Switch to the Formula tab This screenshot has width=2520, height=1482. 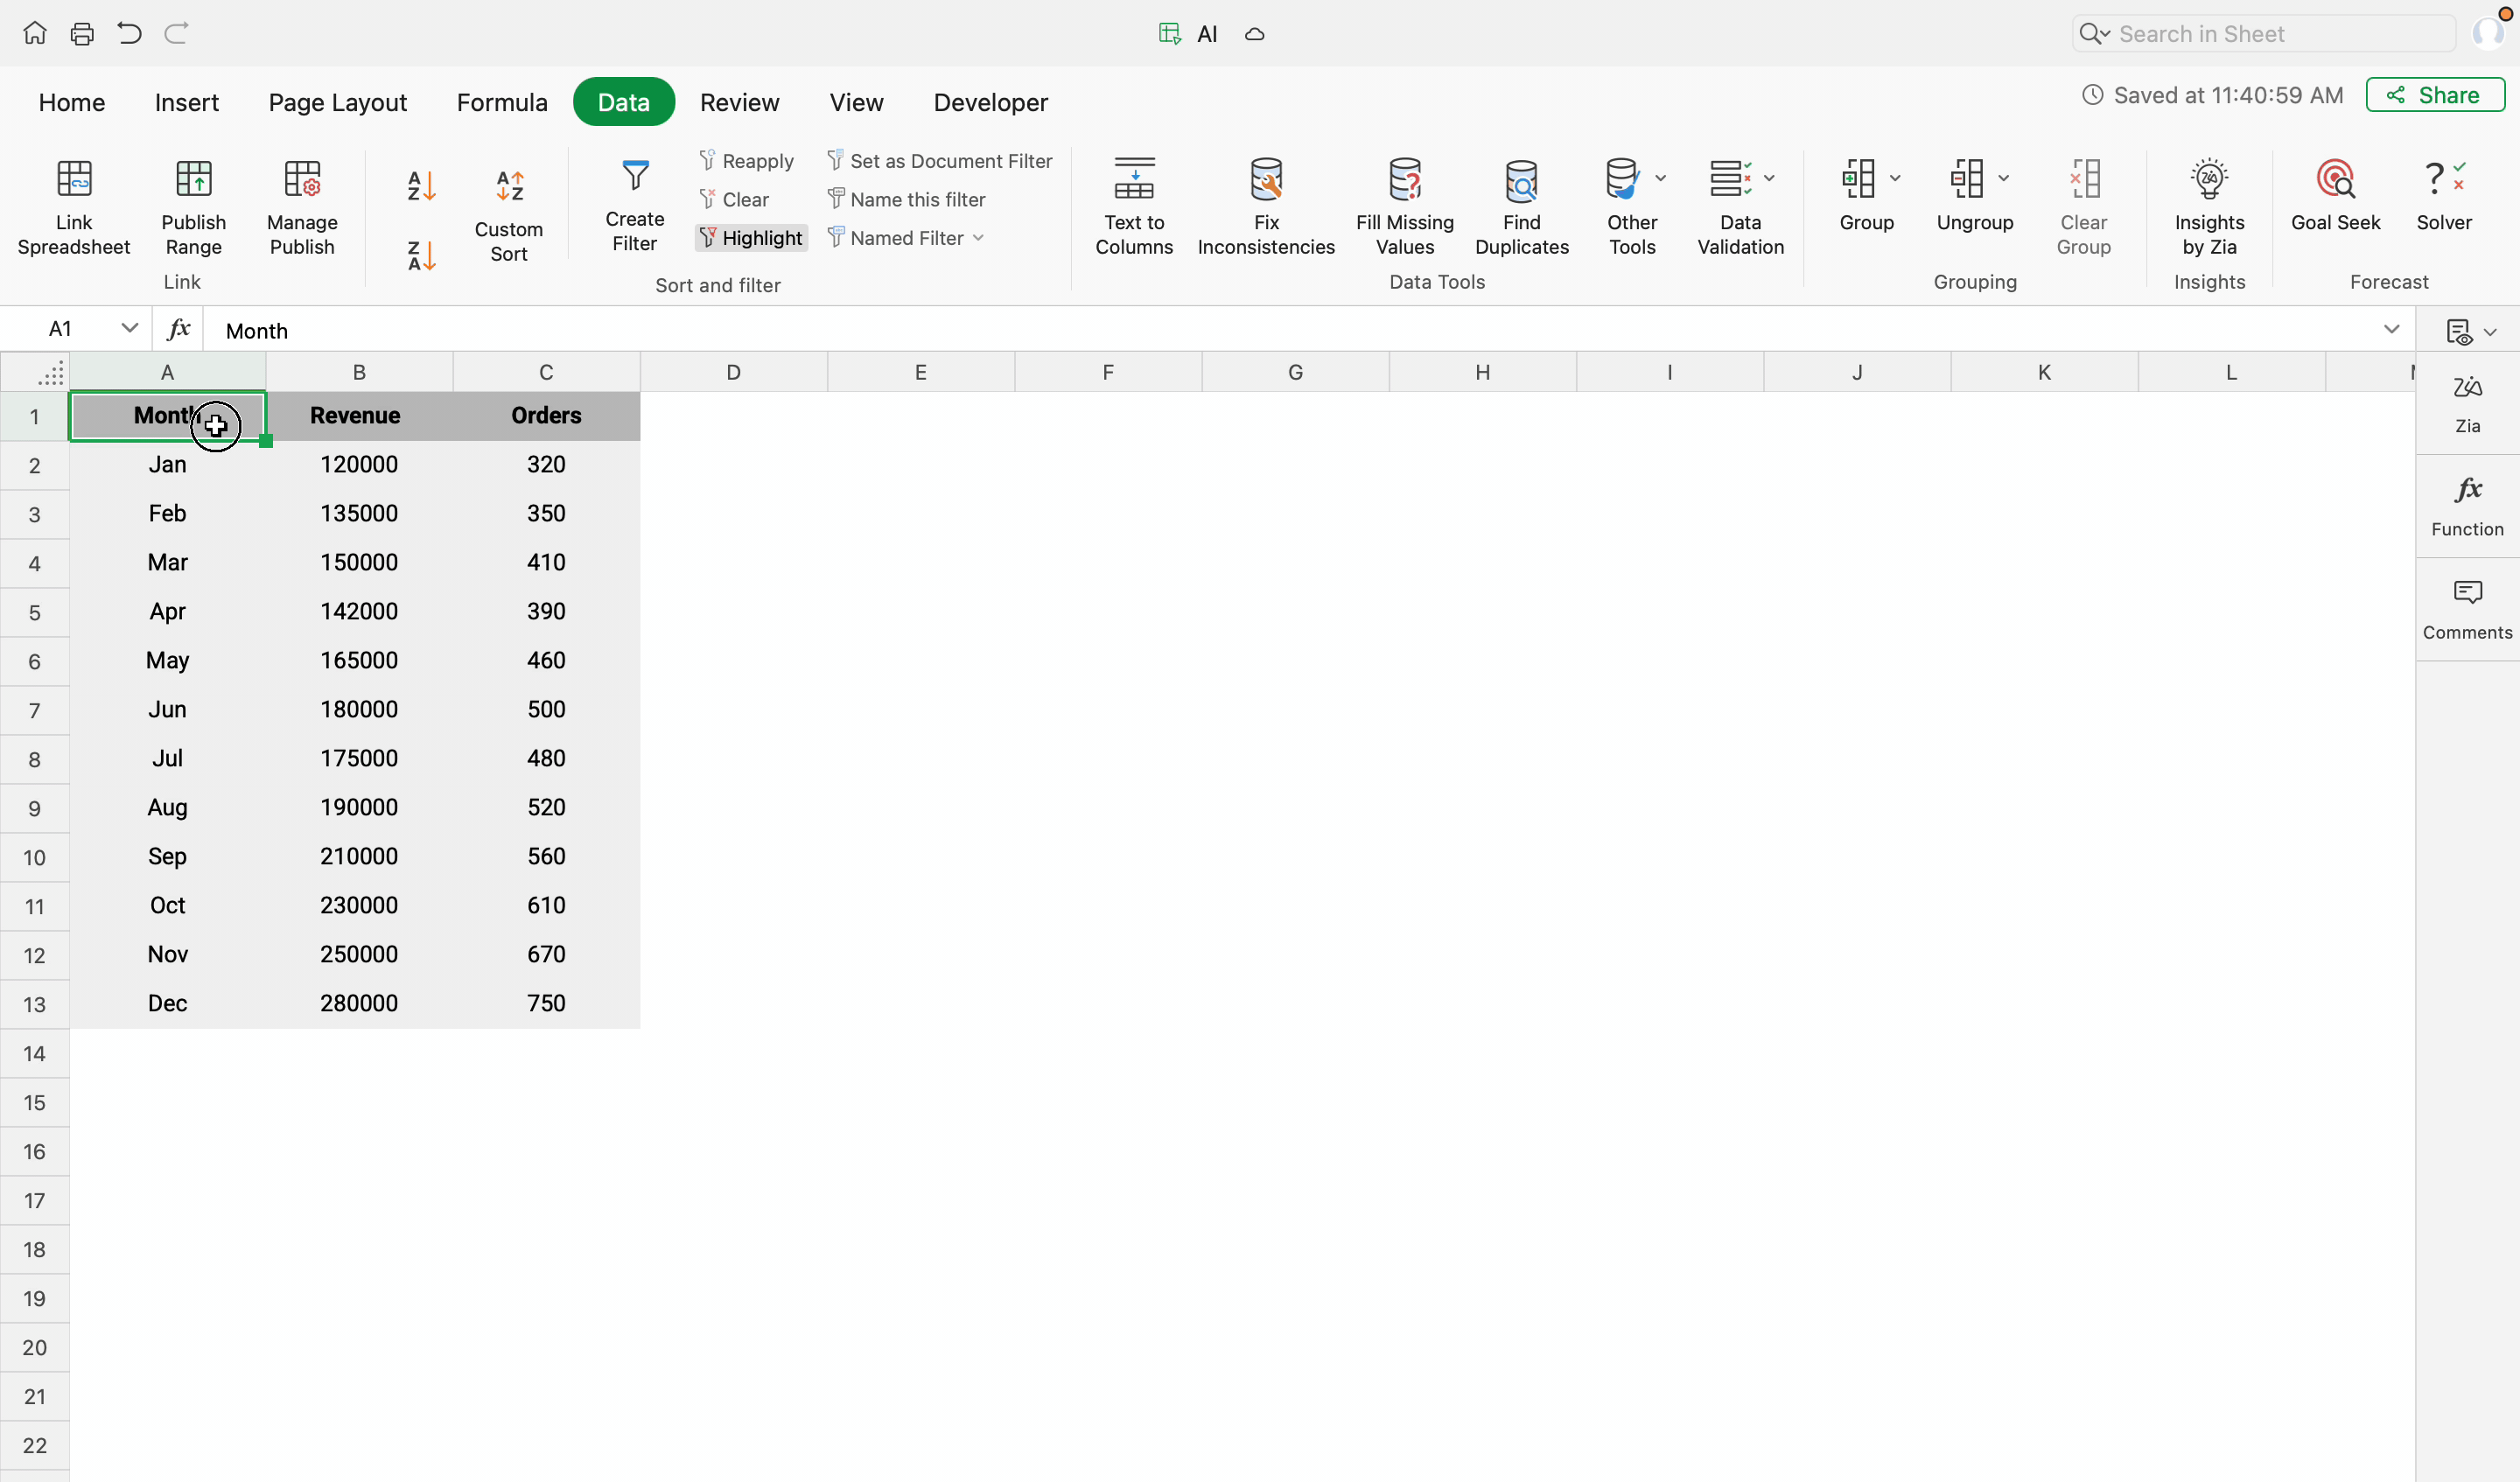(501, 102)
